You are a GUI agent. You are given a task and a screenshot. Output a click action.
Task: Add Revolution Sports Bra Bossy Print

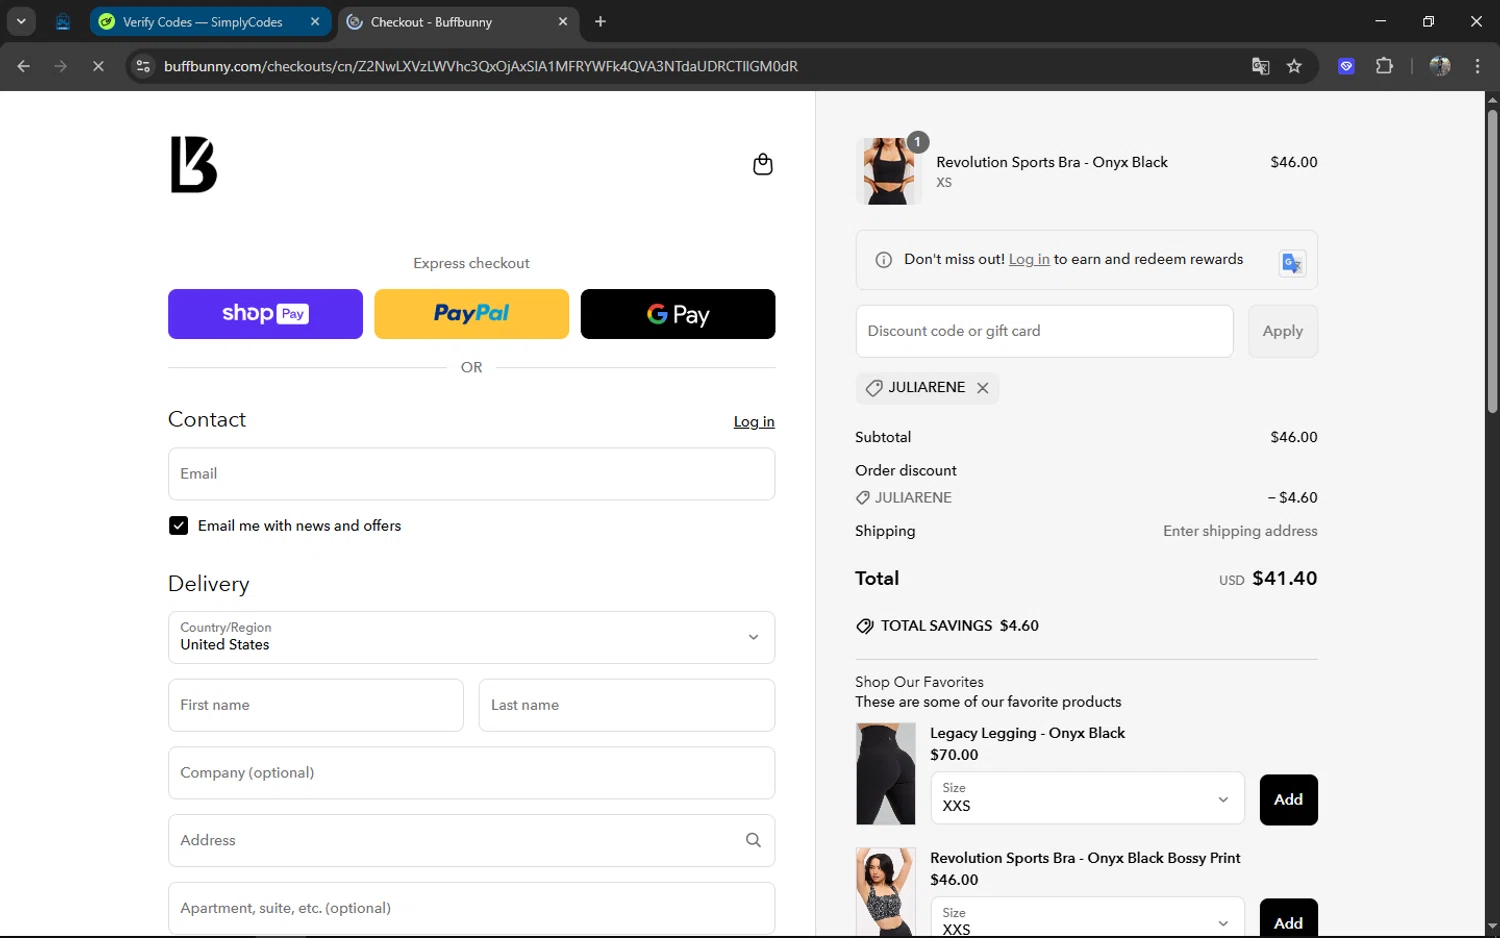pyautogui.click(x=1288, y=920)
